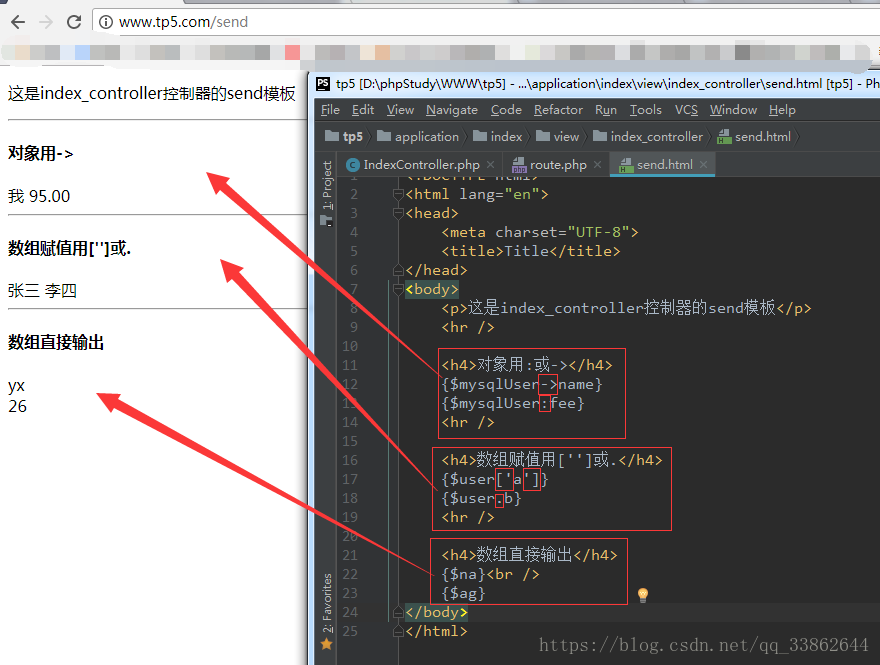This screenshot has width=880, height=665.
Task: Click the title tag line in editor
Action: click(x=531, y=251)
